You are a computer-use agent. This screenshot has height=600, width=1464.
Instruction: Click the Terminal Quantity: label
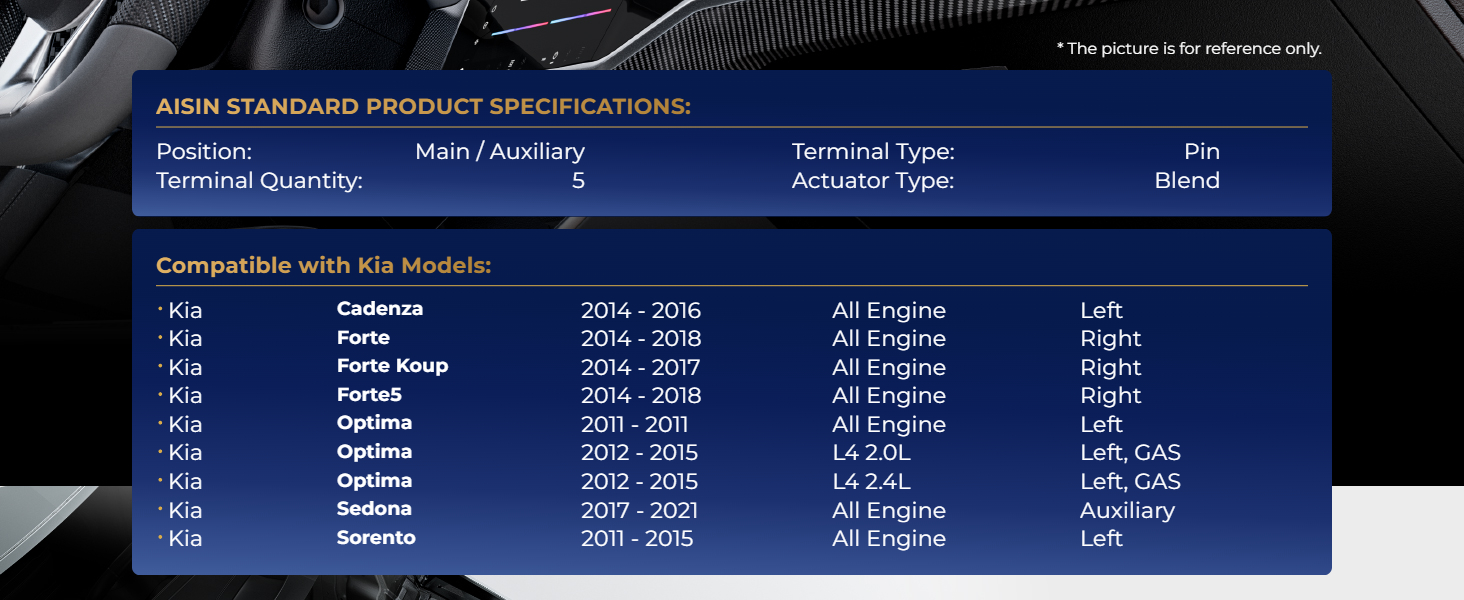[259, 181]
